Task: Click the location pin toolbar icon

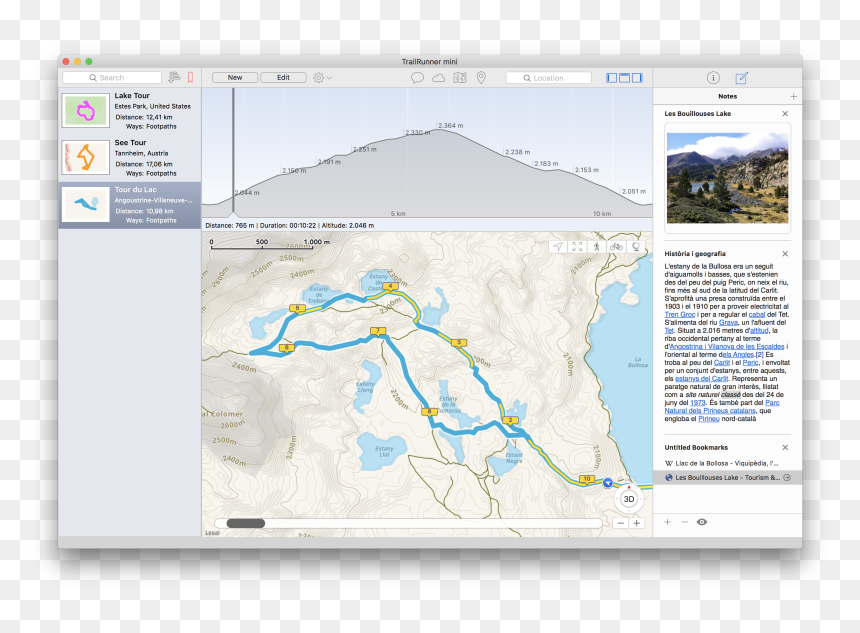Action: [481, 78]
